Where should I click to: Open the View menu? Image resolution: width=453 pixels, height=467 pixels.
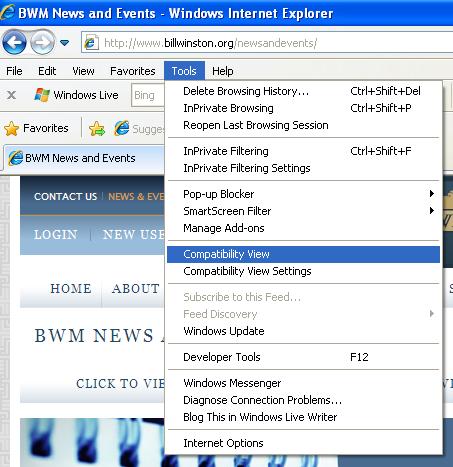[83, 71]
